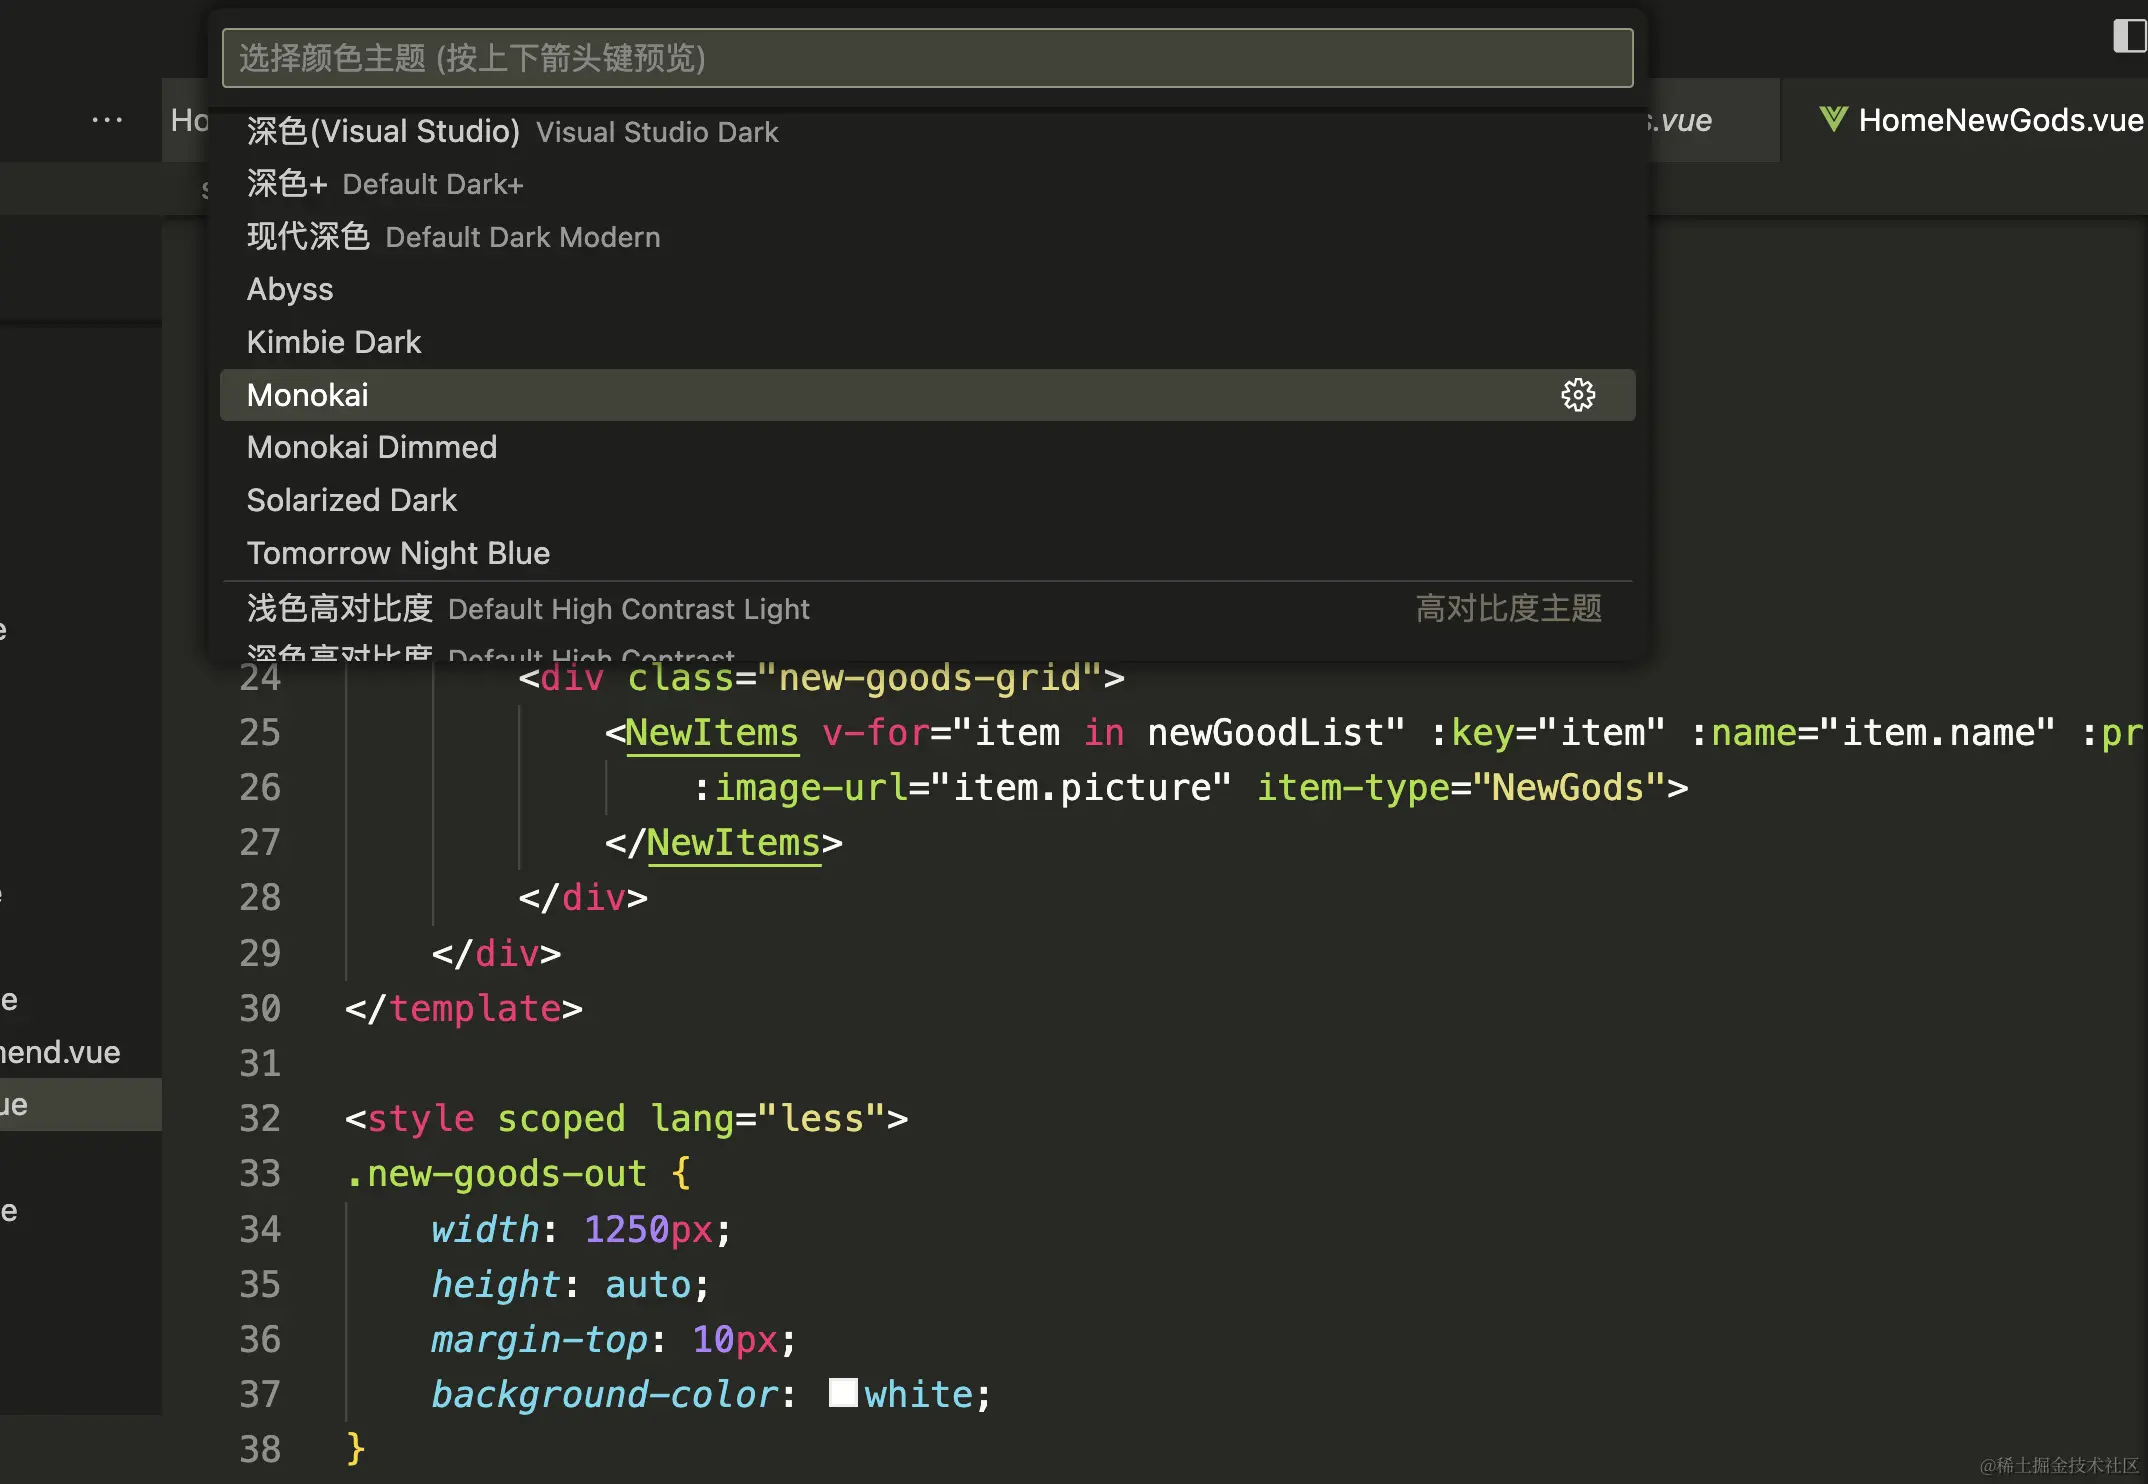Choose the Default Dark+ theme
The height and width of the screenshot is (1484, 2148).
pyautogui.click(x=385, y=184)
